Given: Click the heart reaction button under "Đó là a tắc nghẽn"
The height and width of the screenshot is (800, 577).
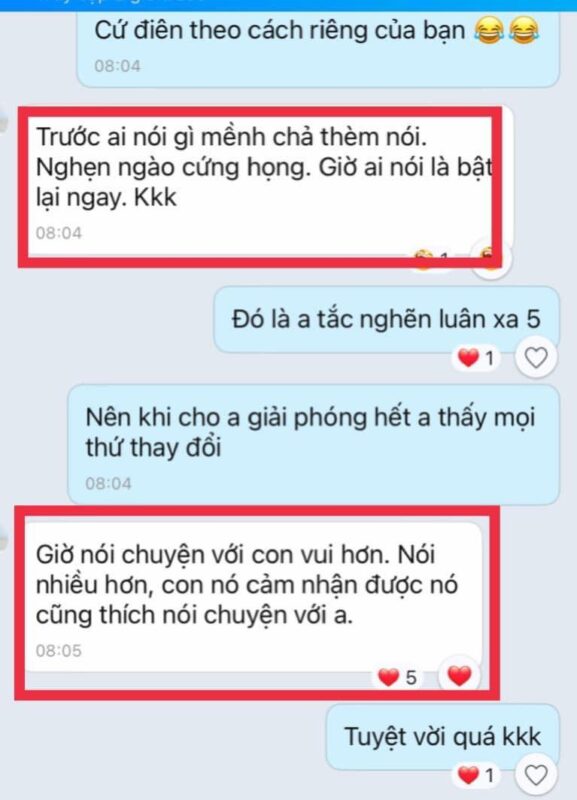Looking at the screenshot, I should pos(536,358).
